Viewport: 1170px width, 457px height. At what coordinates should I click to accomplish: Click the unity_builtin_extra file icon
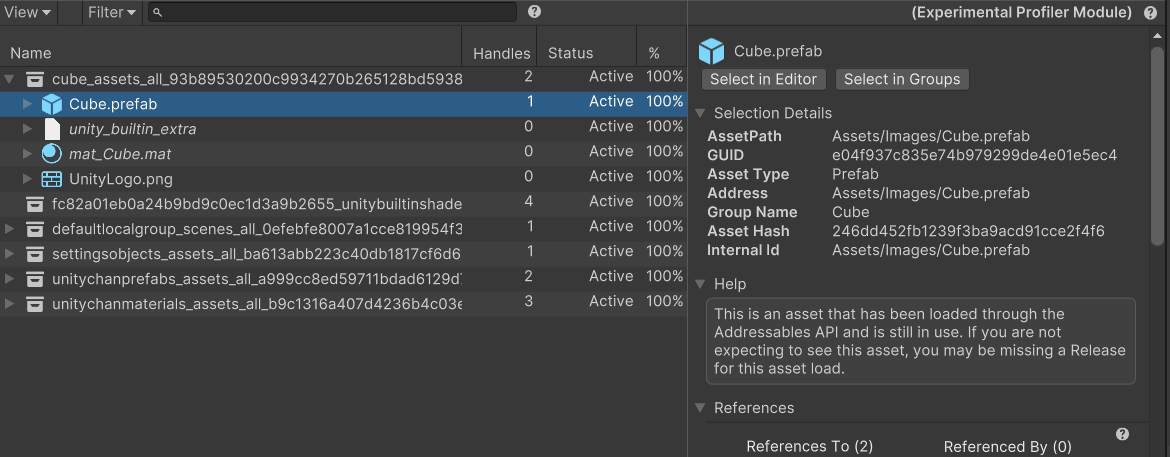(x=51, y=128)
